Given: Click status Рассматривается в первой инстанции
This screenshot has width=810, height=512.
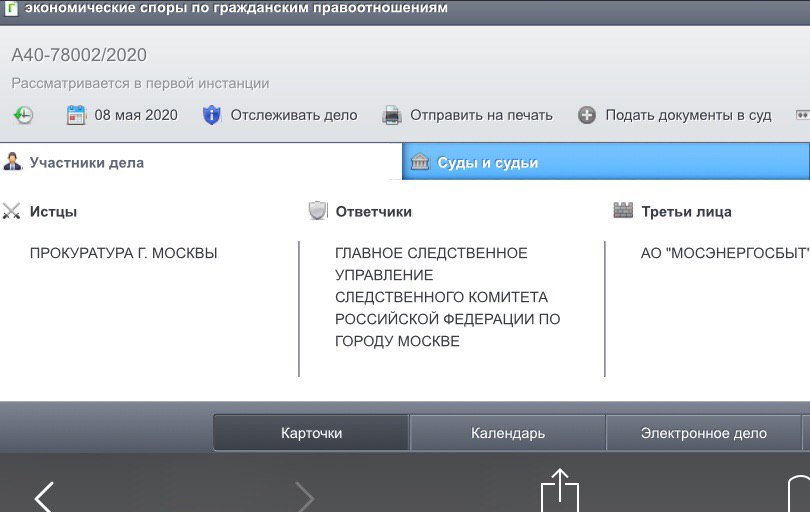Looking at the screenshot, I should (140, 83).
